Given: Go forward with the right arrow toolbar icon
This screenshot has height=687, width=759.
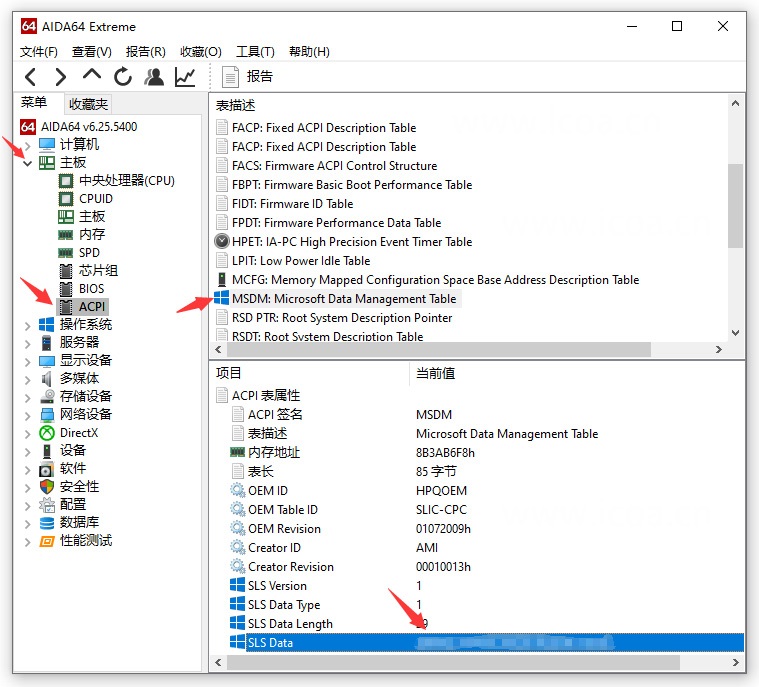Looking at the screenshot, I should 61,76.
